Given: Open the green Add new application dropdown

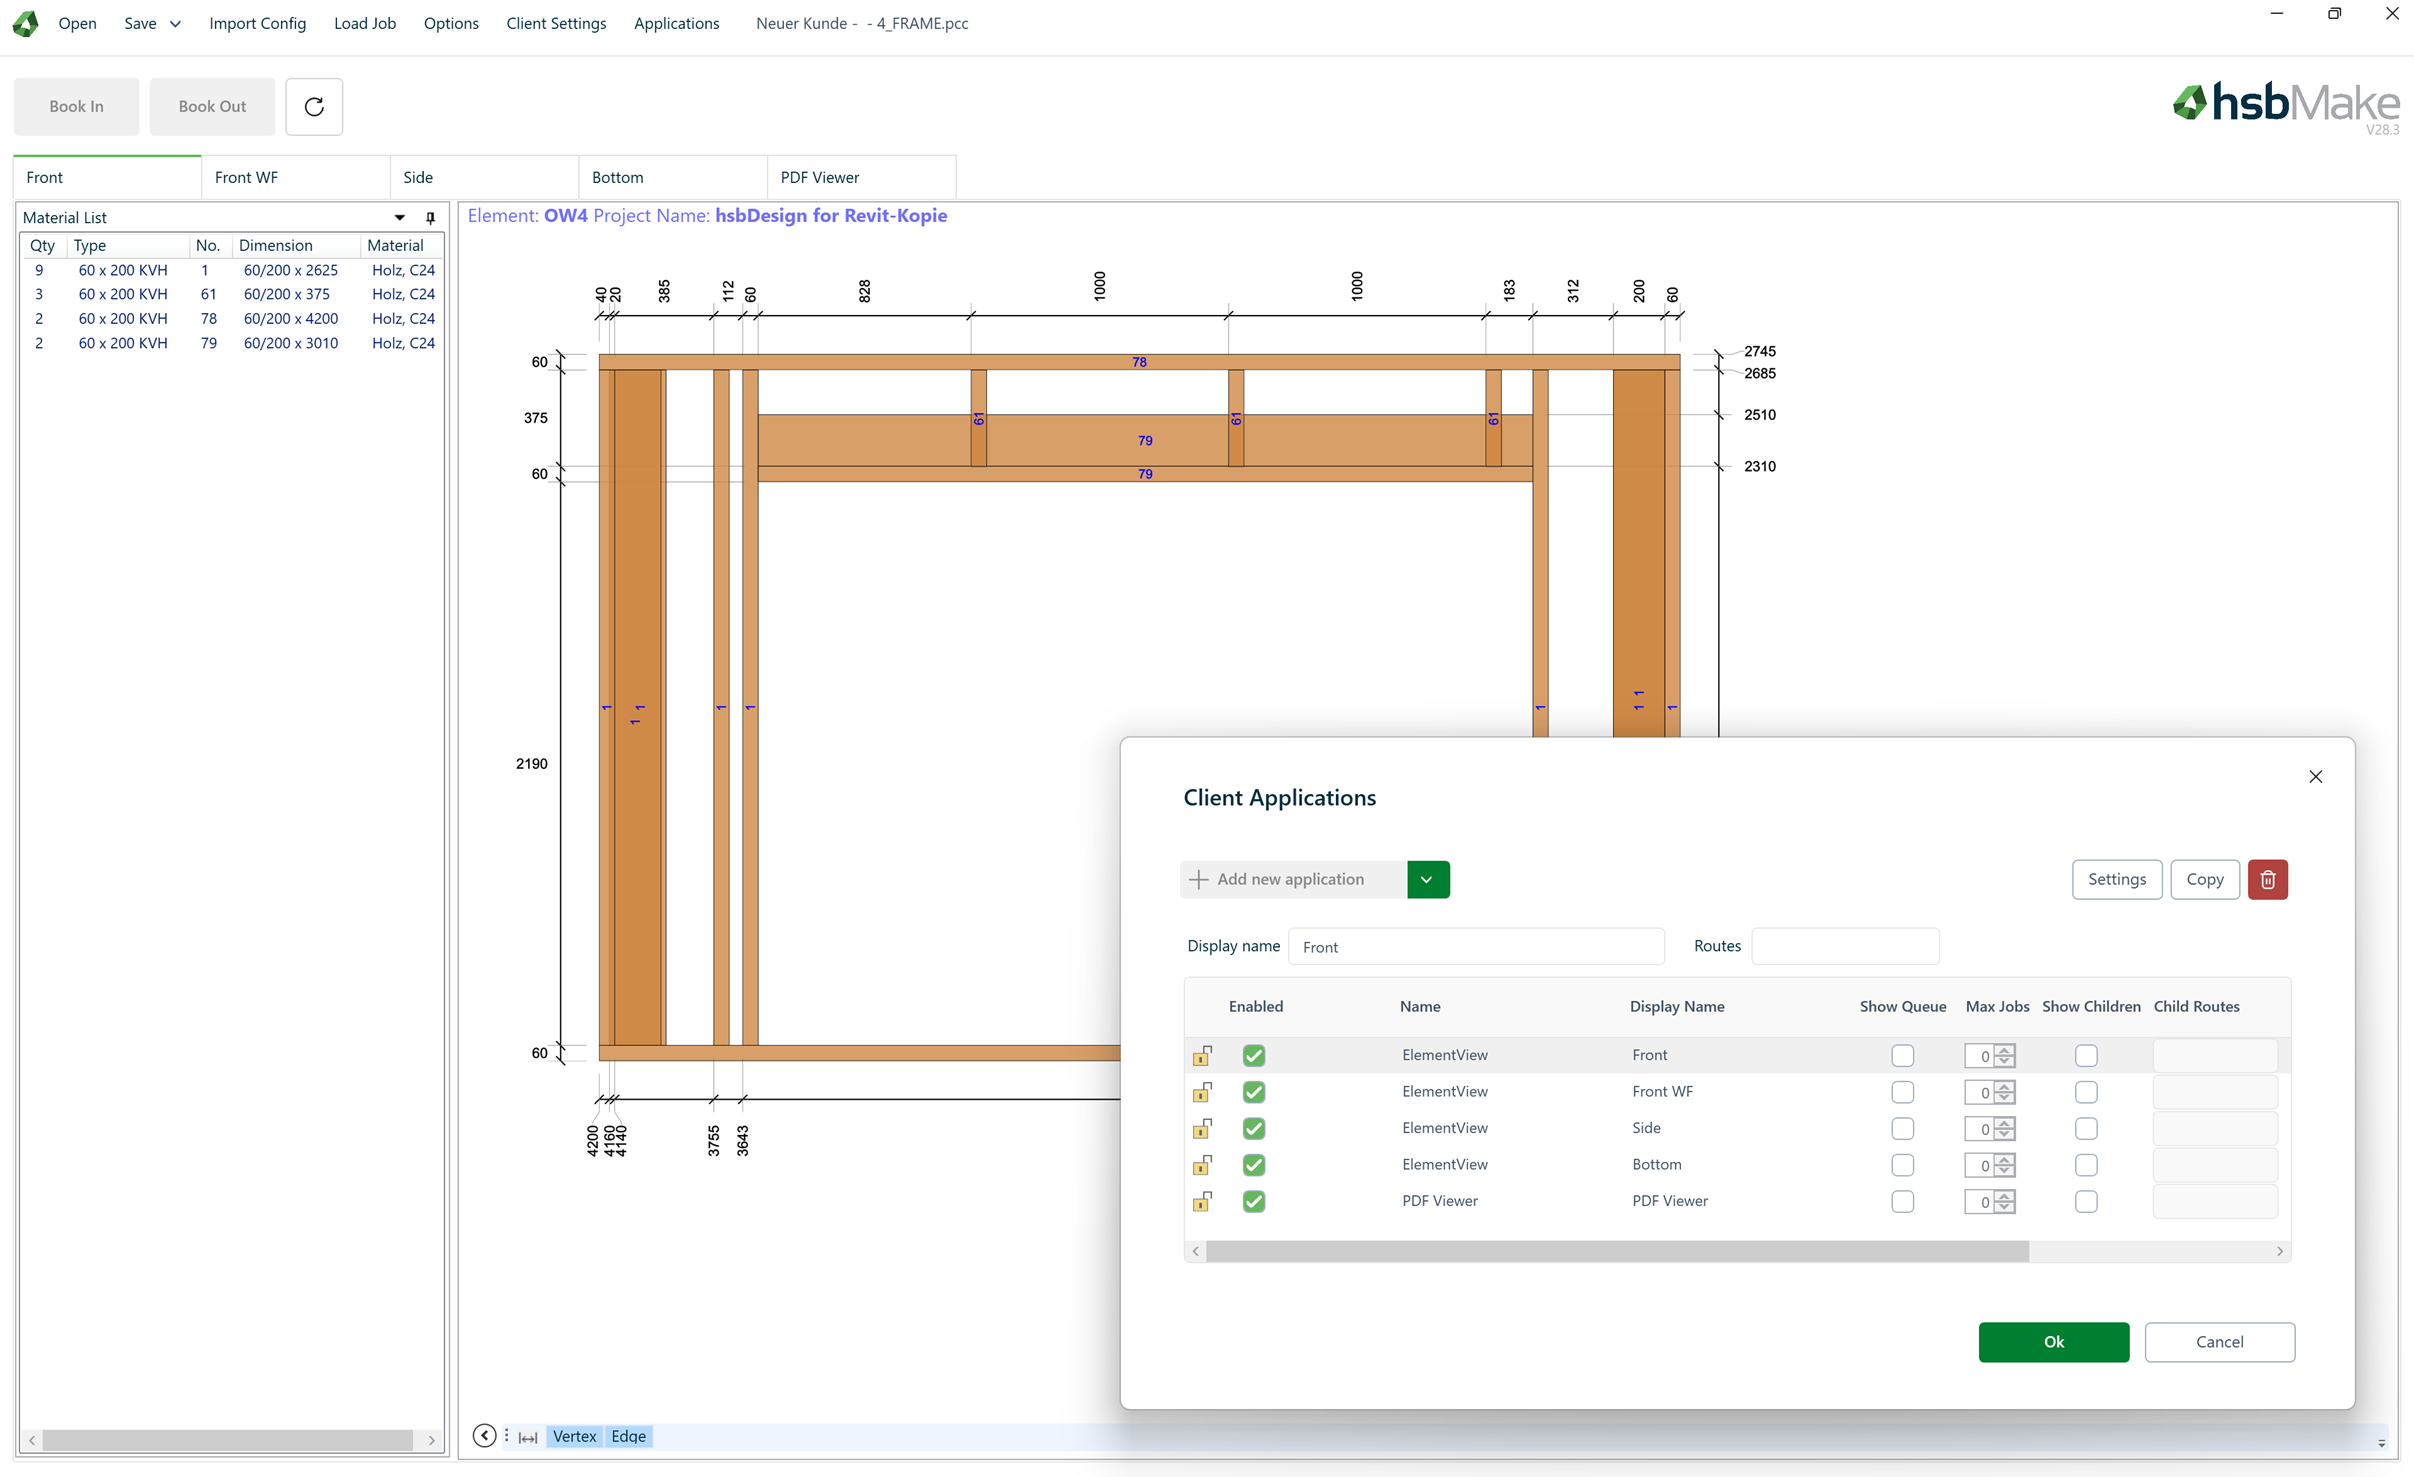Looking at the screenshot, I should (1427, 879).
